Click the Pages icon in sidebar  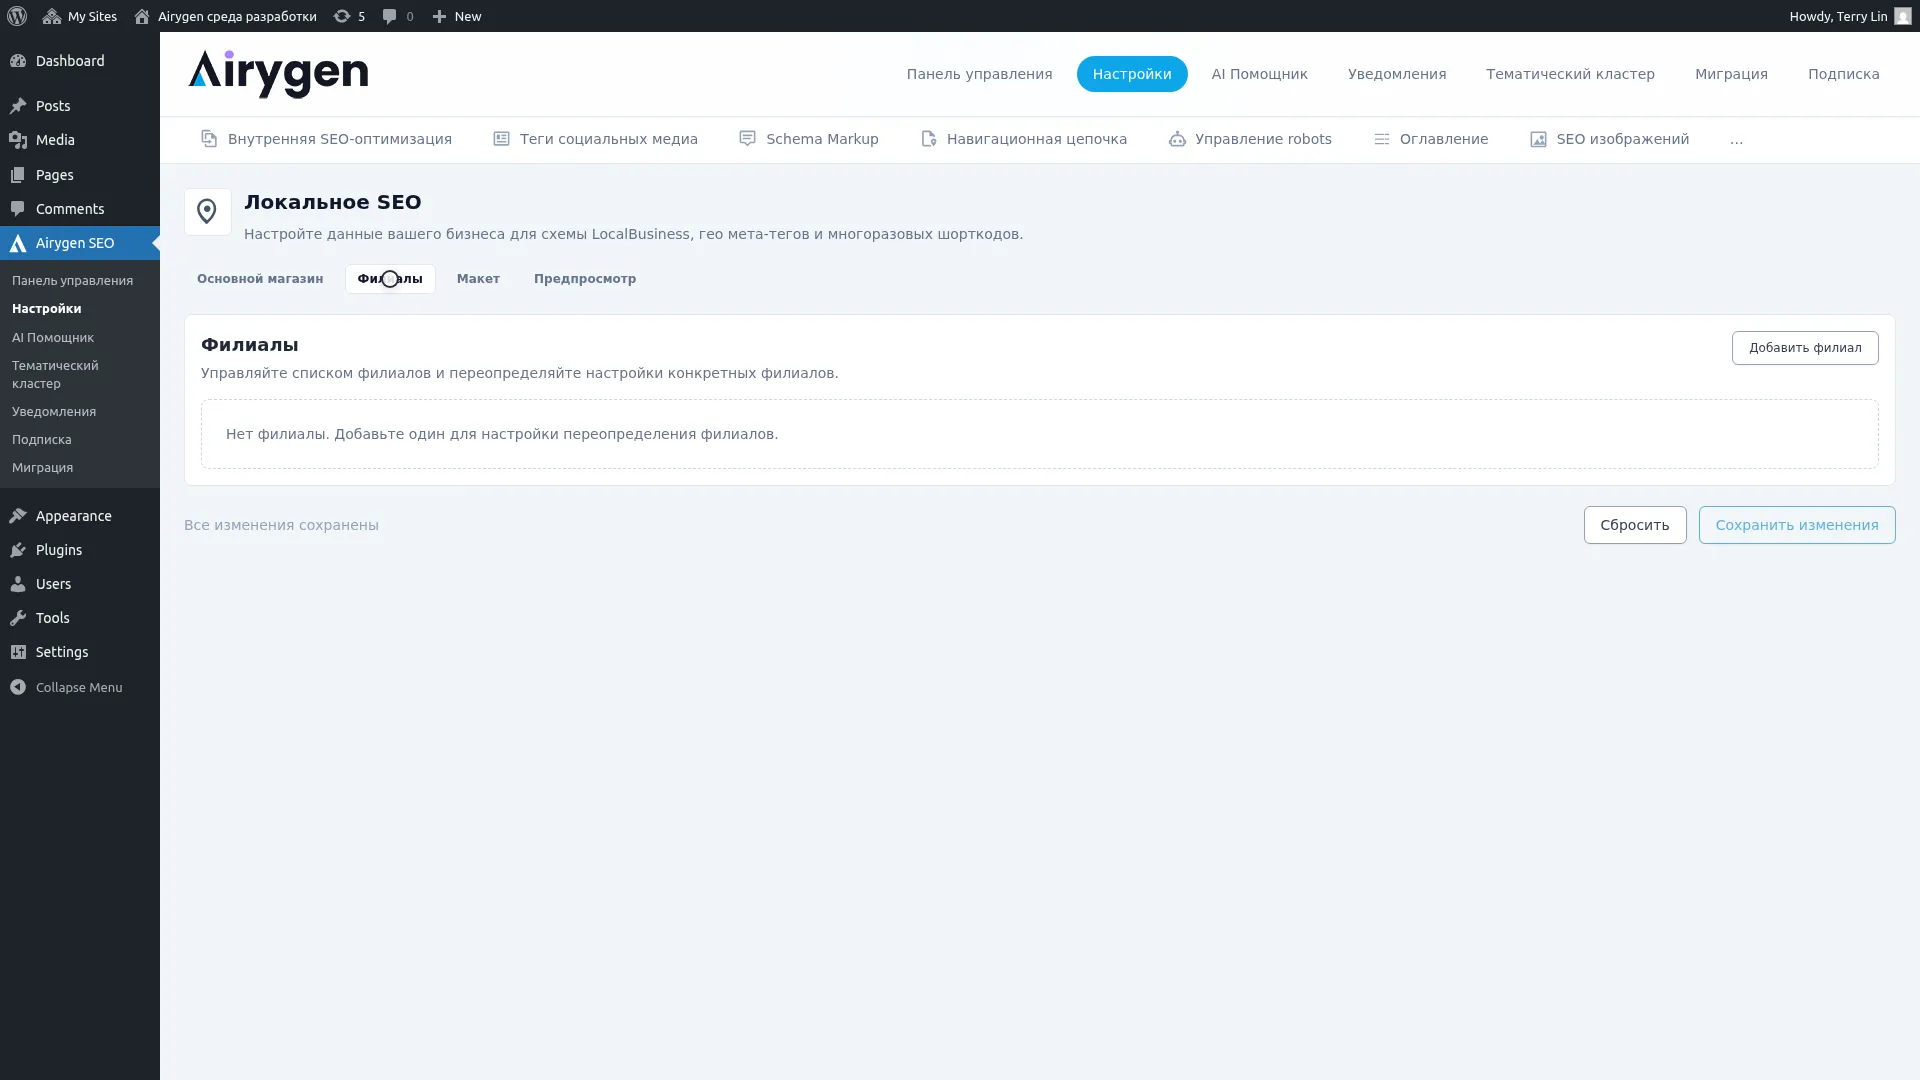point(18,175)
